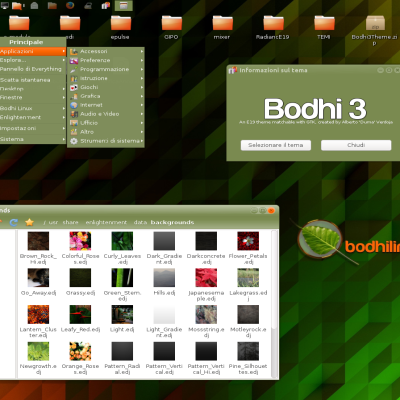Select the Leafy_Red.edj file
This screenshot has height=400, width=400.
pos(80,319)
